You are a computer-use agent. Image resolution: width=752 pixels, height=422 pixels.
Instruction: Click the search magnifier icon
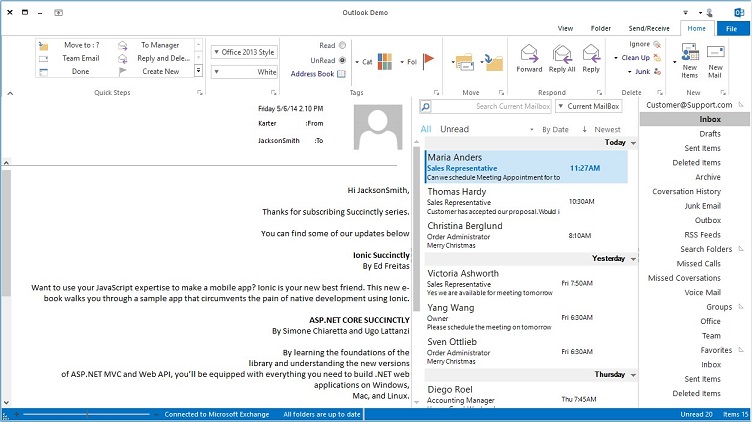coord(425,106)
